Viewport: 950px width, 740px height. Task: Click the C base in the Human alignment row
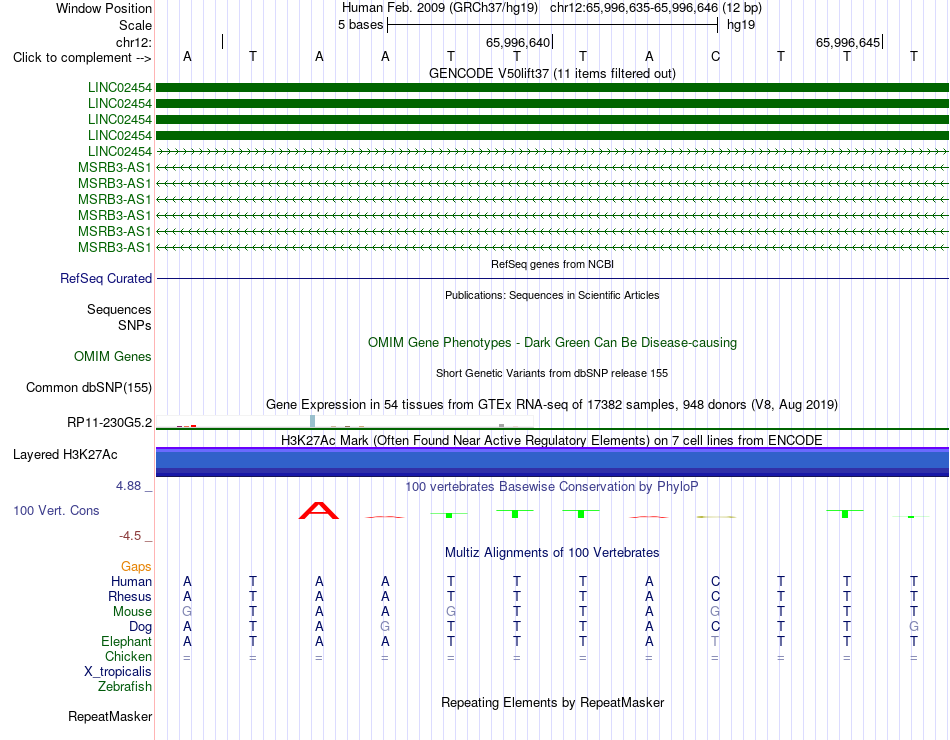pos(716,582)
